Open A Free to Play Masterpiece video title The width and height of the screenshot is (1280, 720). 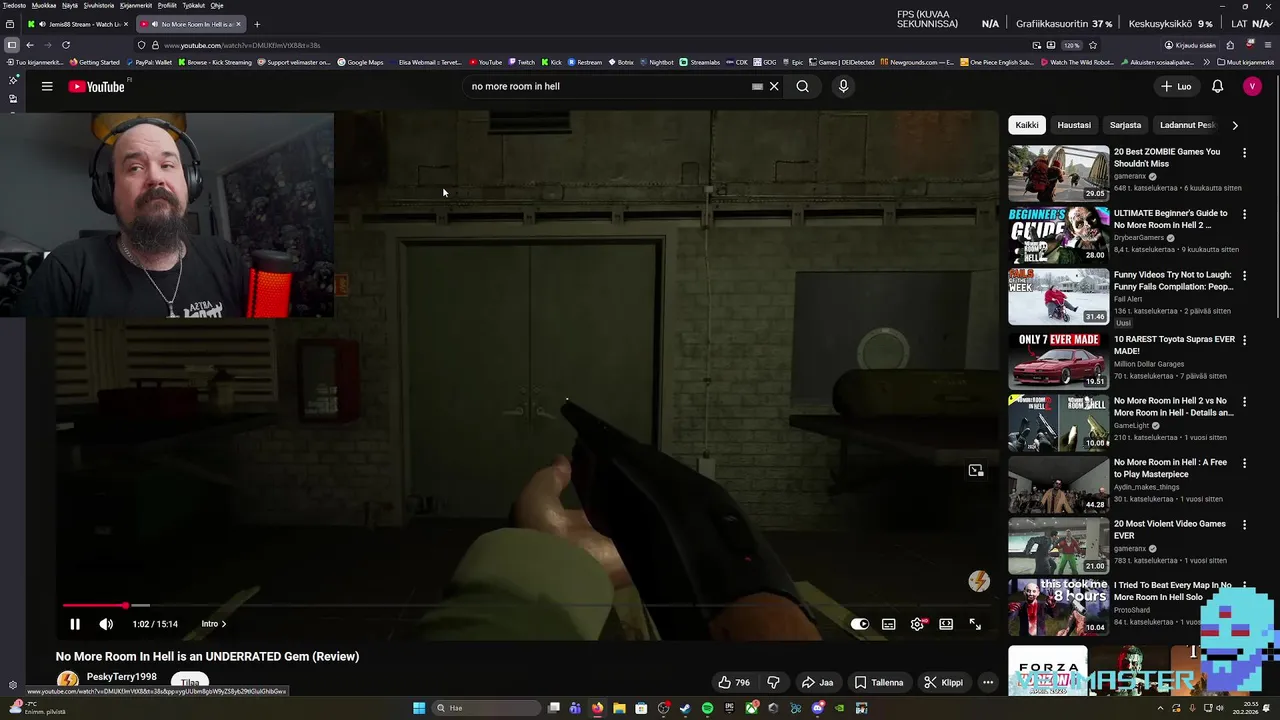point(1170,469)
